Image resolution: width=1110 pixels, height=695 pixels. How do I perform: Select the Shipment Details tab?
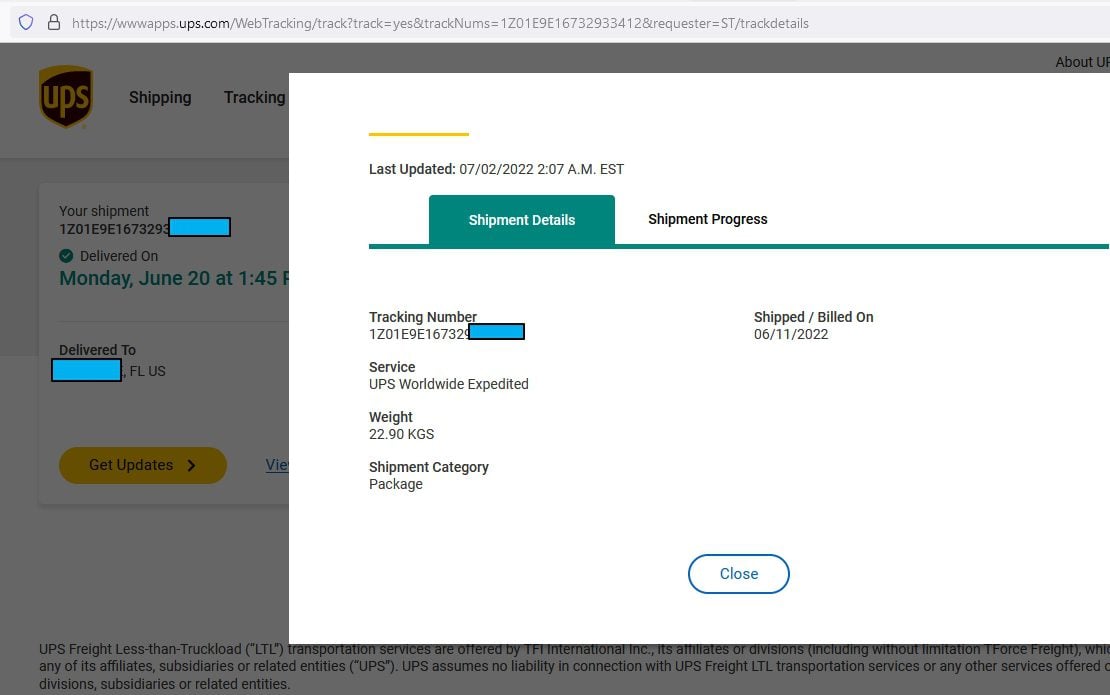pos(522,220)
